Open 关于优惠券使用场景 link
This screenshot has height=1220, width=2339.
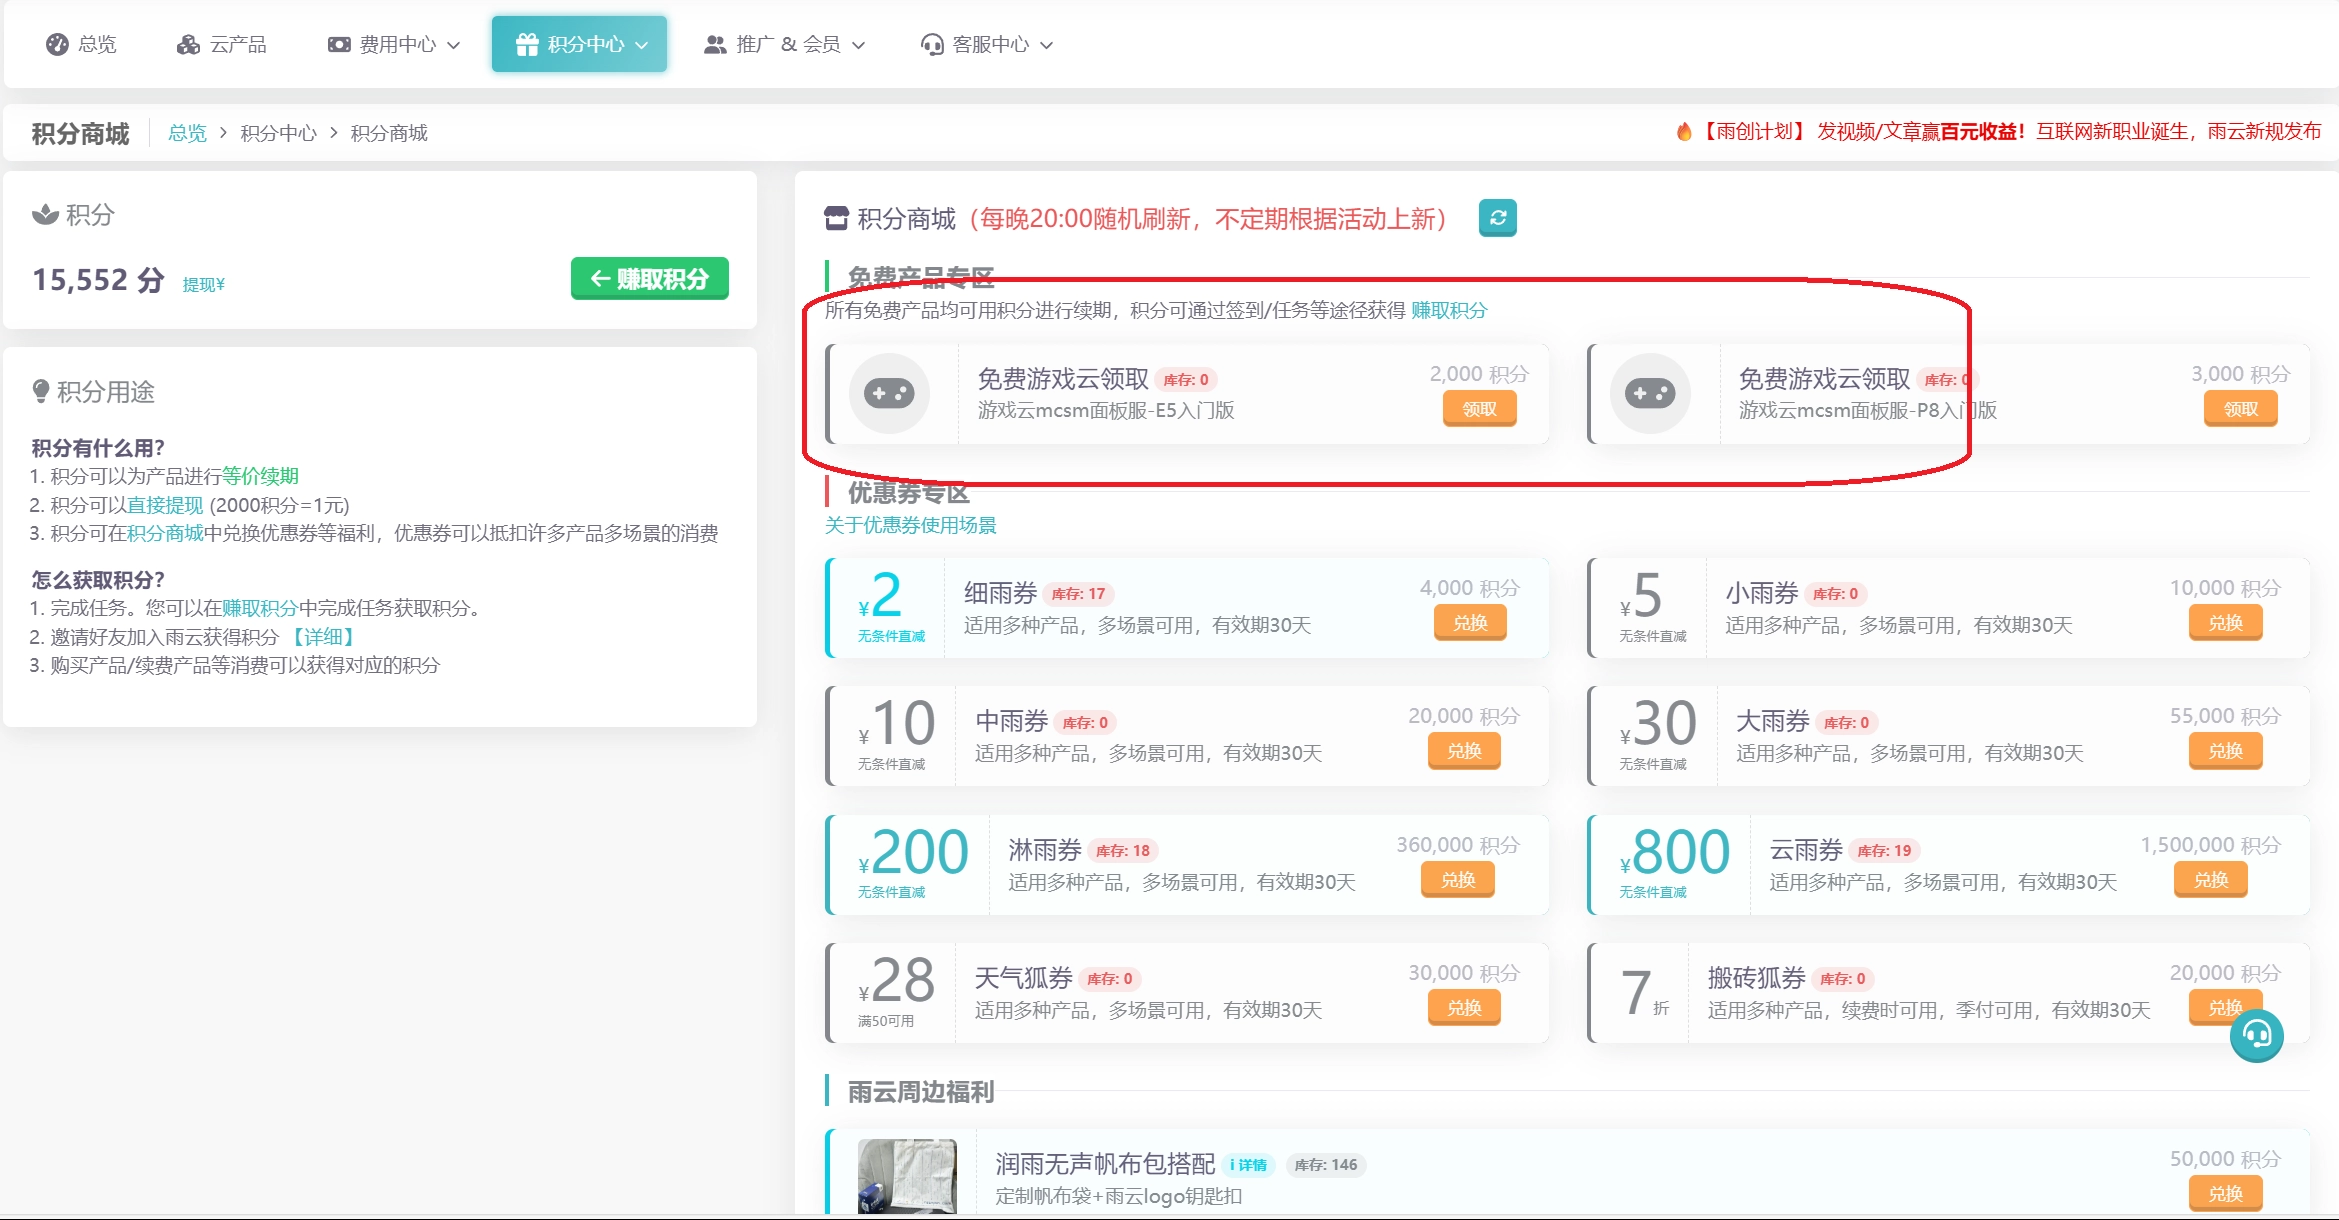coord(910,525)
